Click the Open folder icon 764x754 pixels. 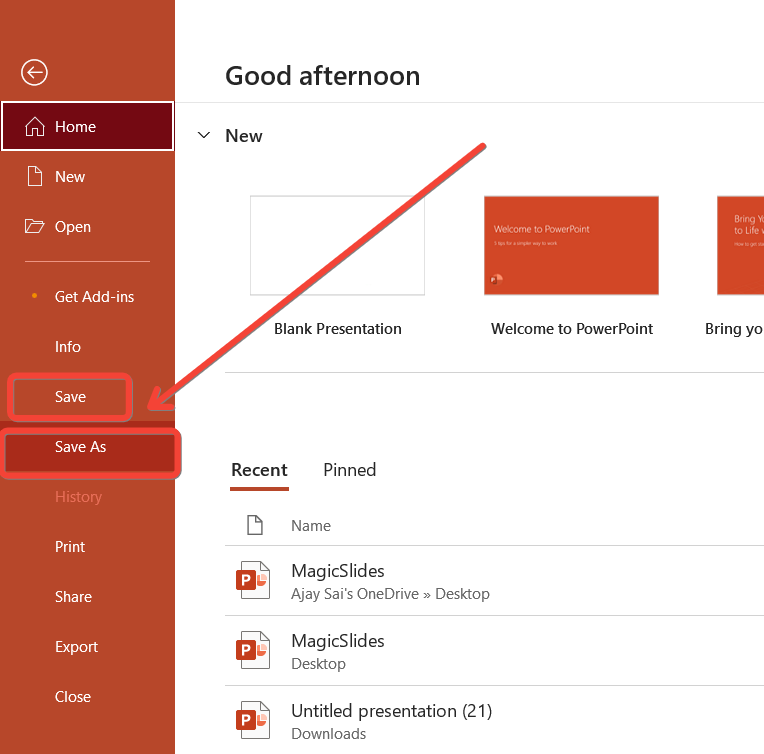(35, 227)
